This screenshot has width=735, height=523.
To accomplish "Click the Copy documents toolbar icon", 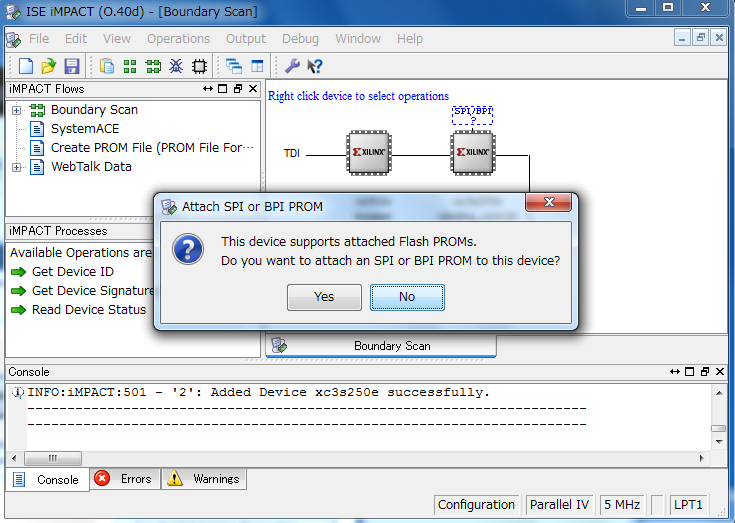I will coord(107,66).
